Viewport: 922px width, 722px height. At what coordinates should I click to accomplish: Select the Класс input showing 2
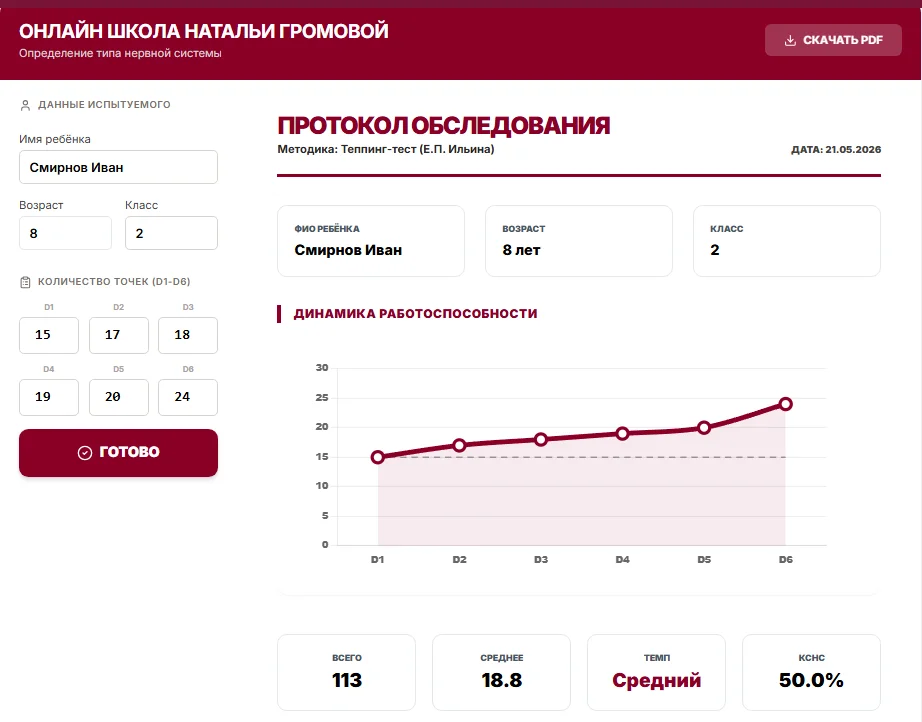171,233
